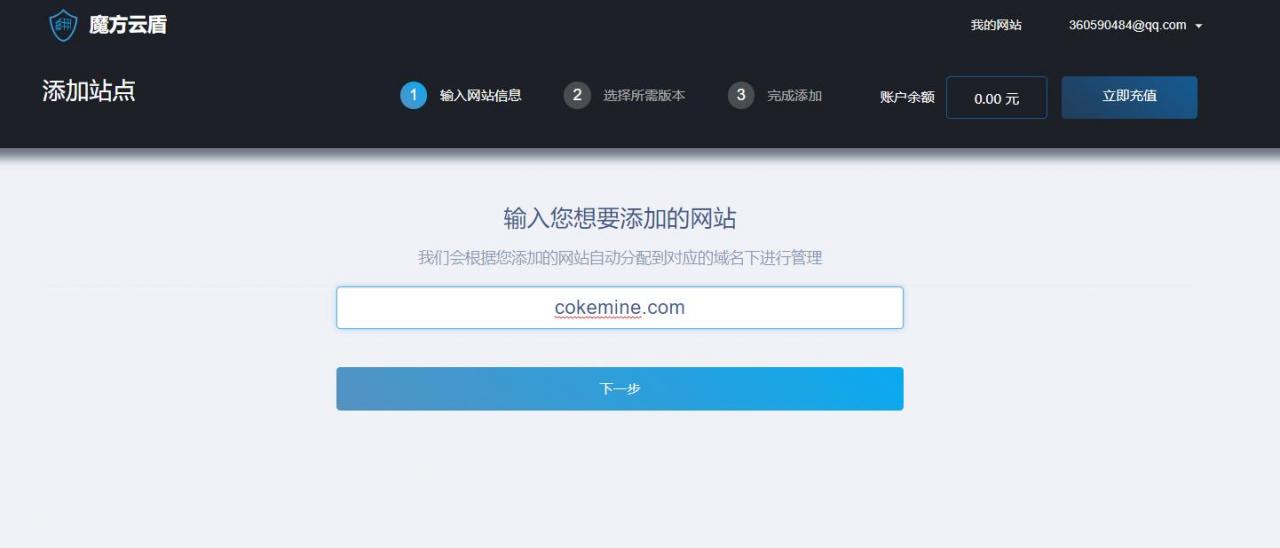This screenshot has width=1280, height=548.
Task: Click the 添加站点 page title
Action: pyautogui.click(x=89, y=91)
